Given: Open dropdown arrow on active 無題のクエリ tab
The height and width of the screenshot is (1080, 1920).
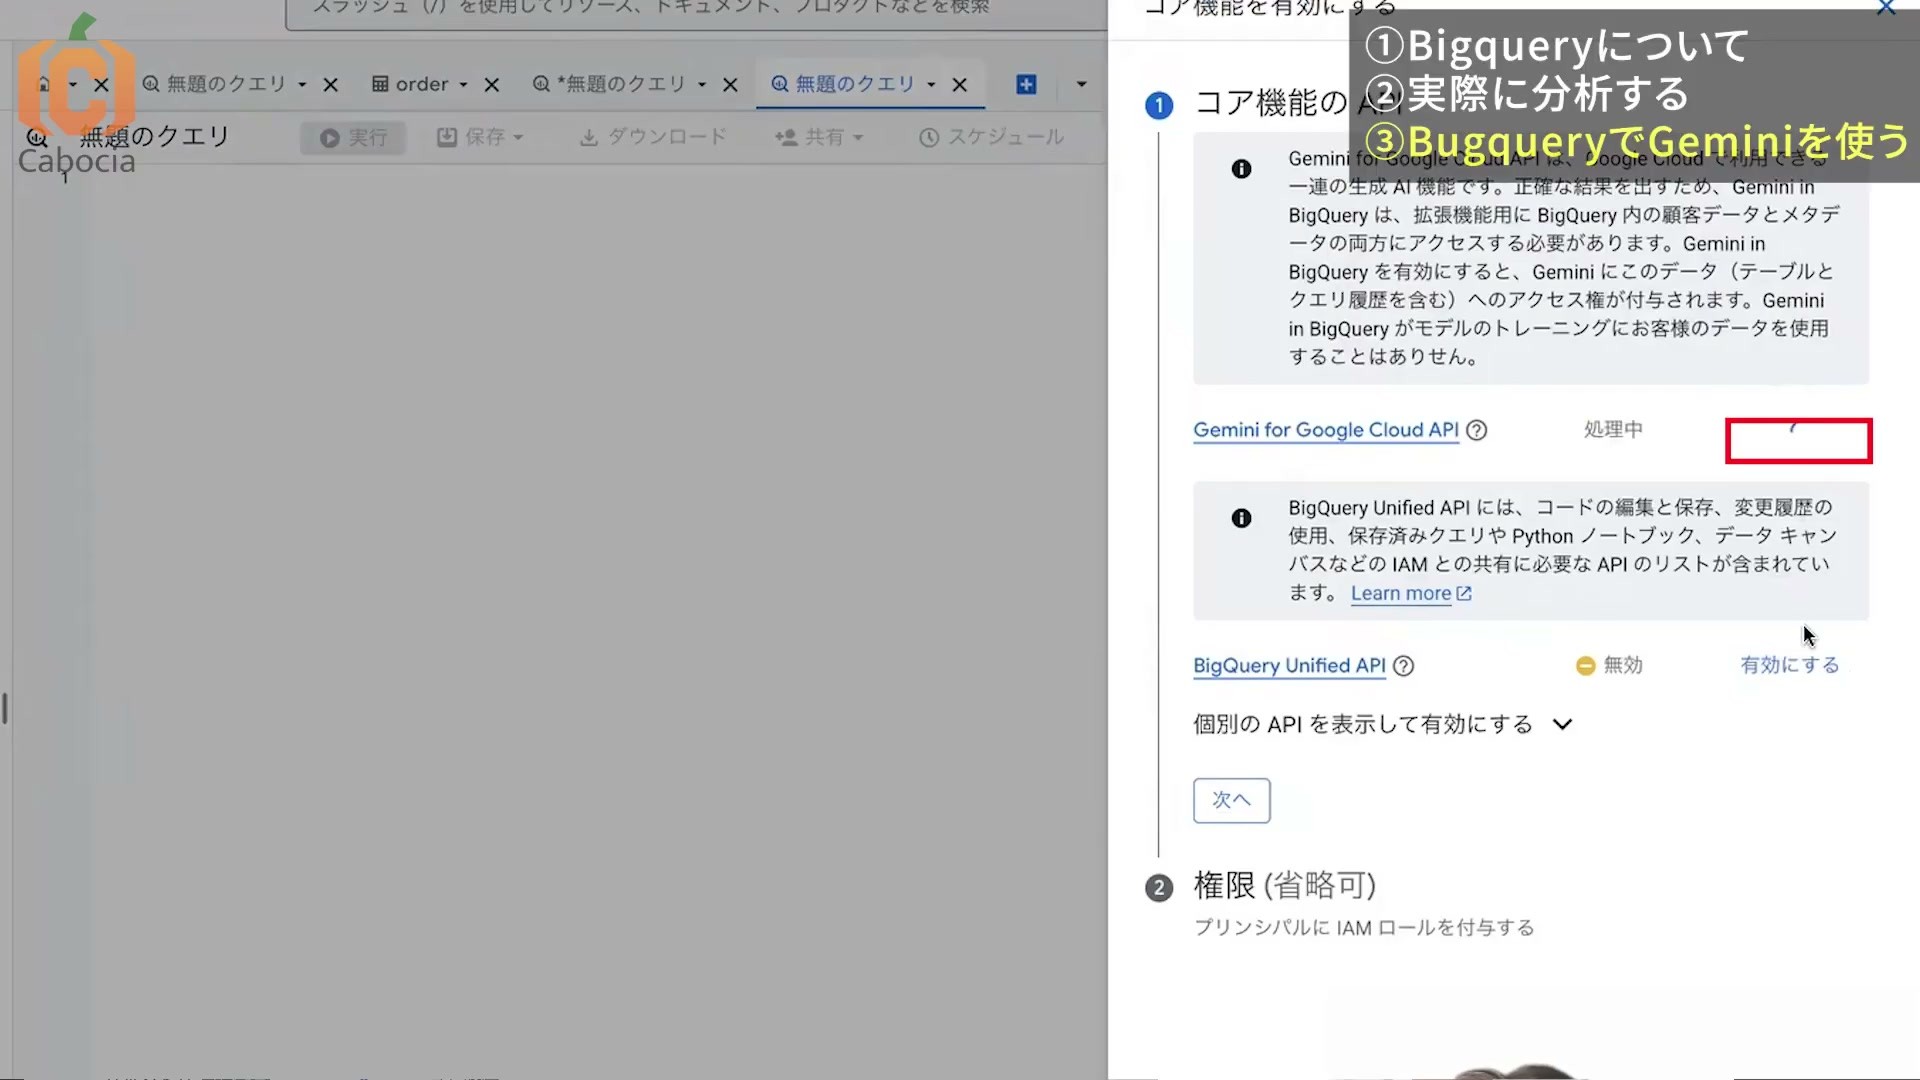Looking at the screenshot, I should [x=931, y=85].
